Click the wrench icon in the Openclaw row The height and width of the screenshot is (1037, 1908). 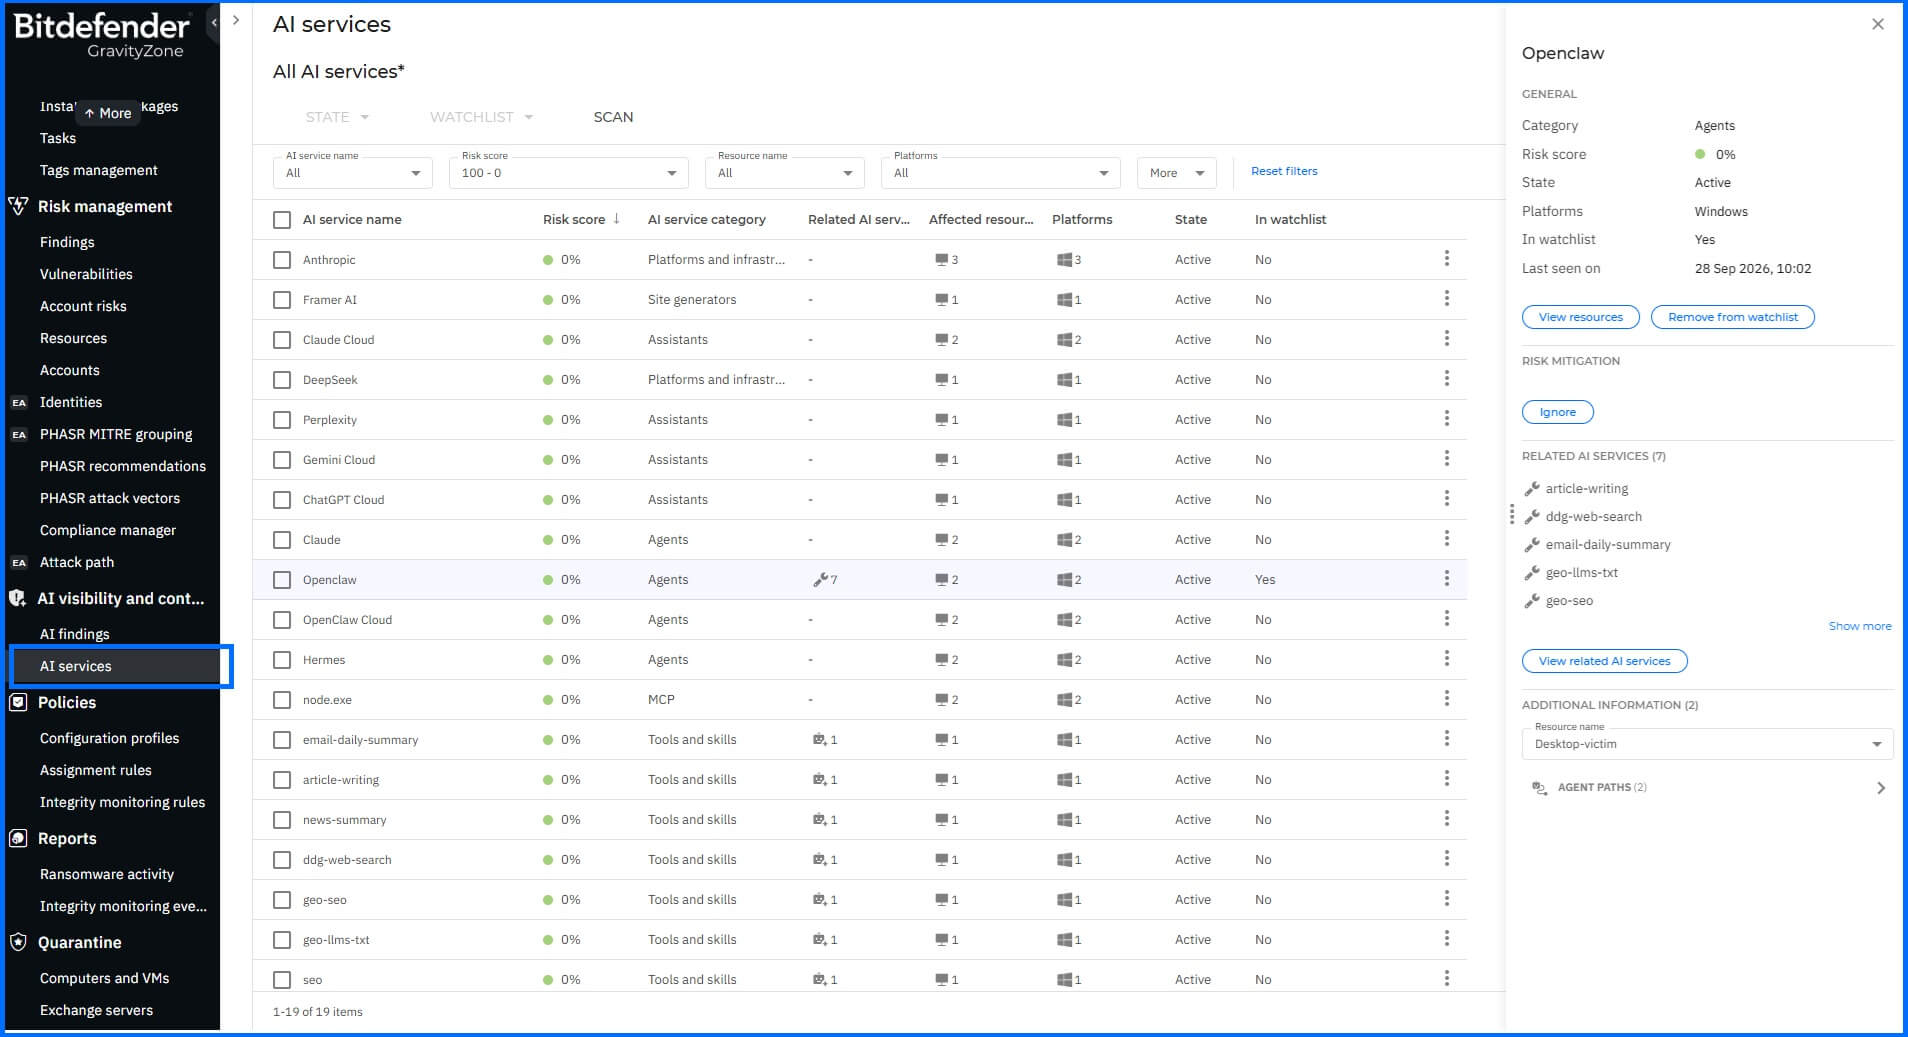(820, 579)
